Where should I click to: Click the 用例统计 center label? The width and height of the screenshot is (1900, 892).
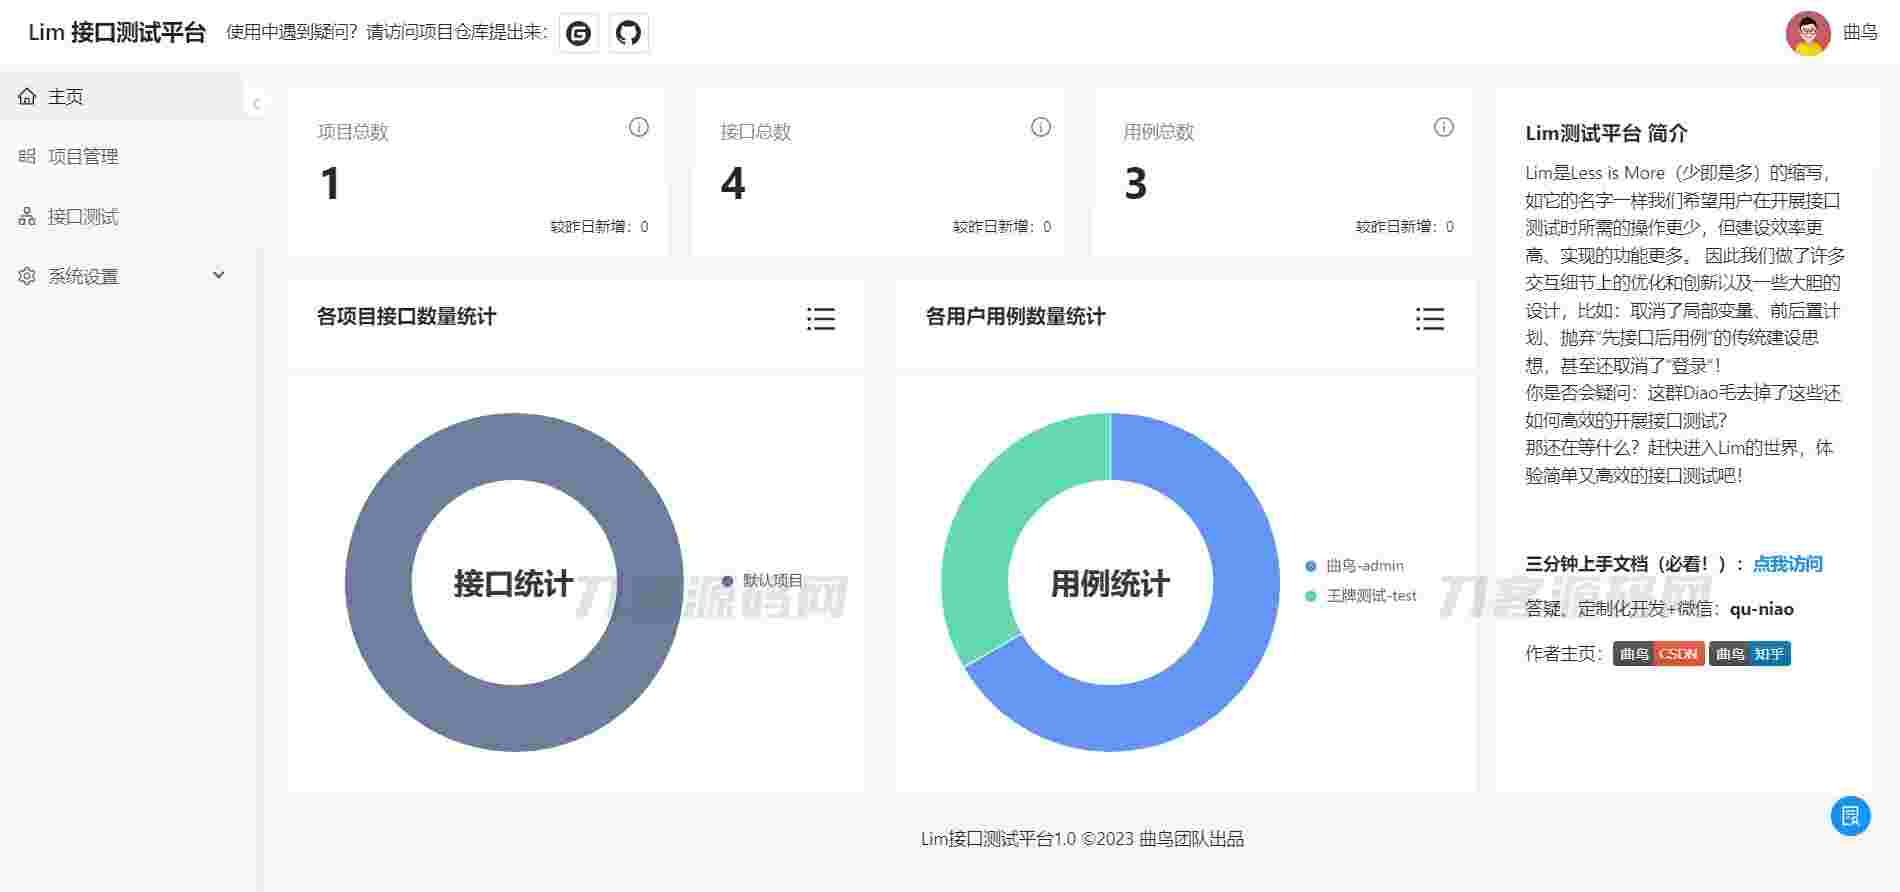[x=1110, y=584]
